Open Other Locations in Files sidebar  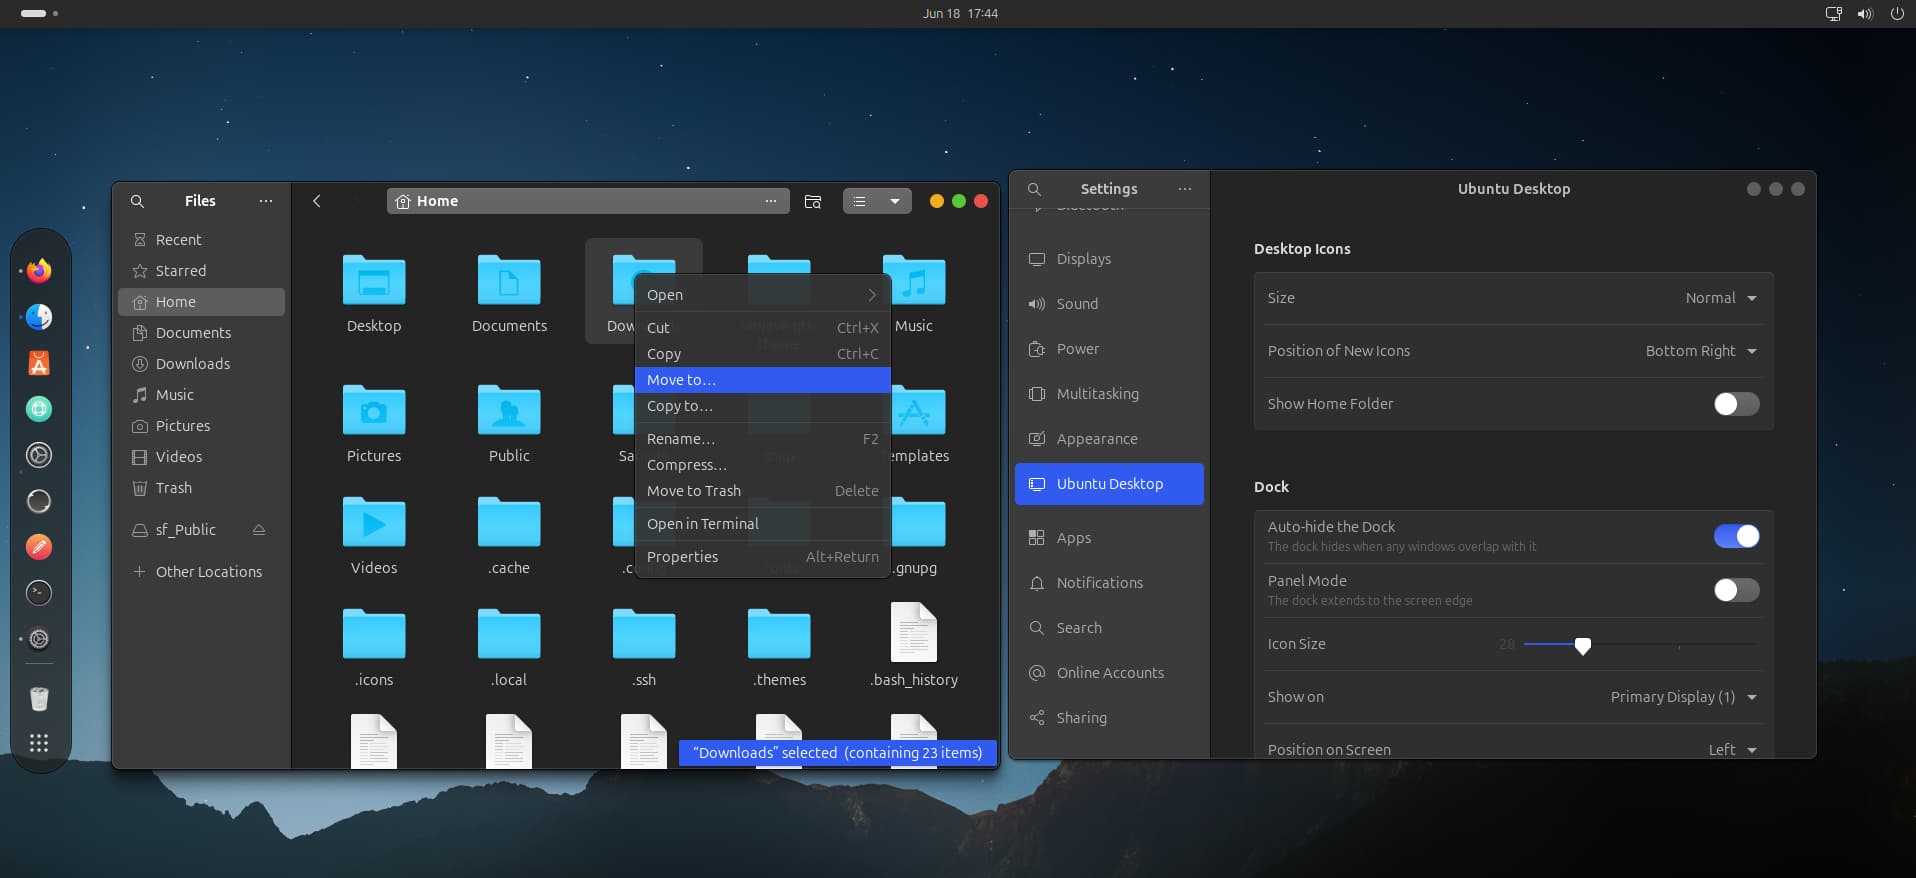201,572
